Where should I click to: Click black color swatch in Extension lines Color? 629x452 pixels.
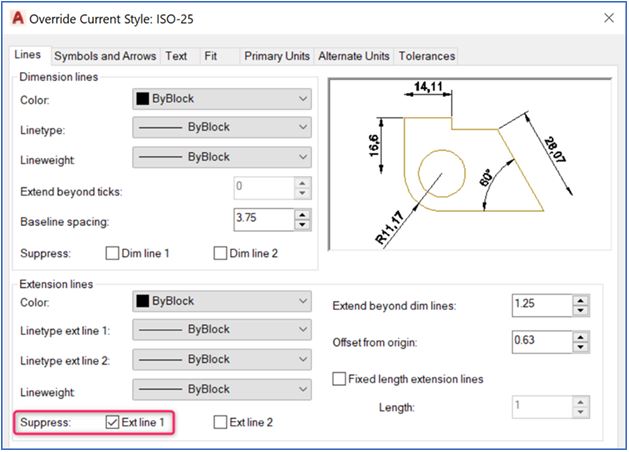(142, 301)
